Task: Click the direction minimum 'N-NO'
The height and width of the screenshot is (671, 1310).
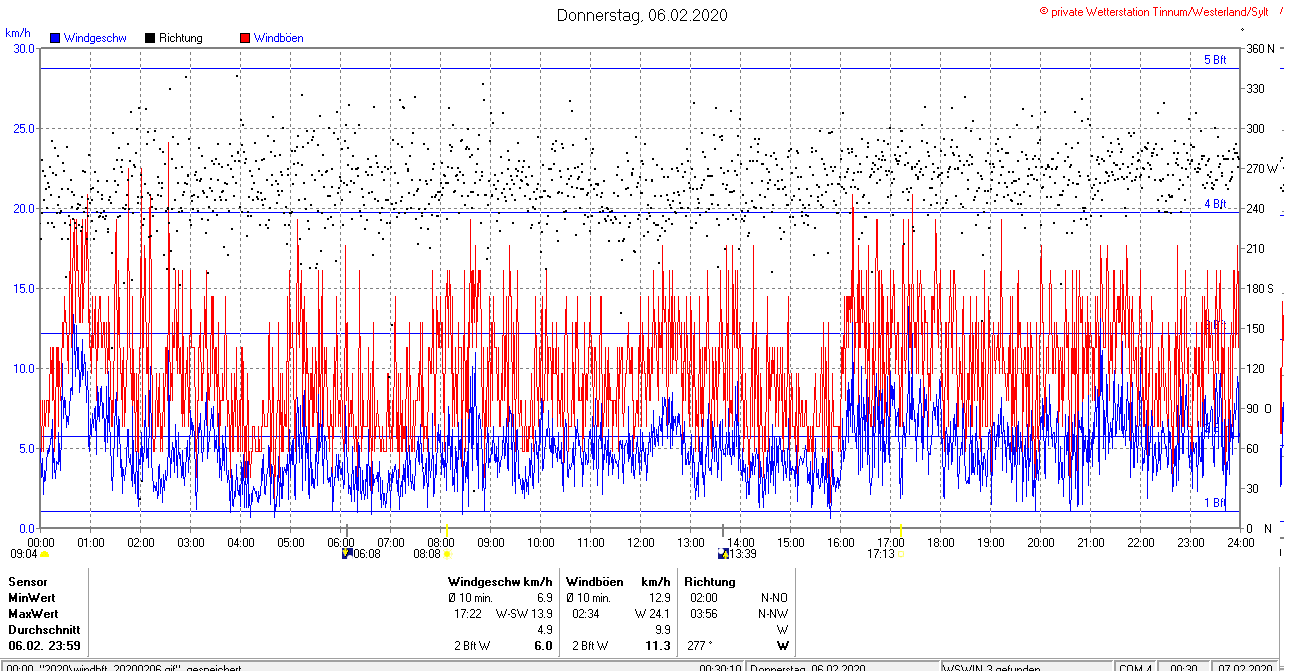Action: [x=775, y=597]
